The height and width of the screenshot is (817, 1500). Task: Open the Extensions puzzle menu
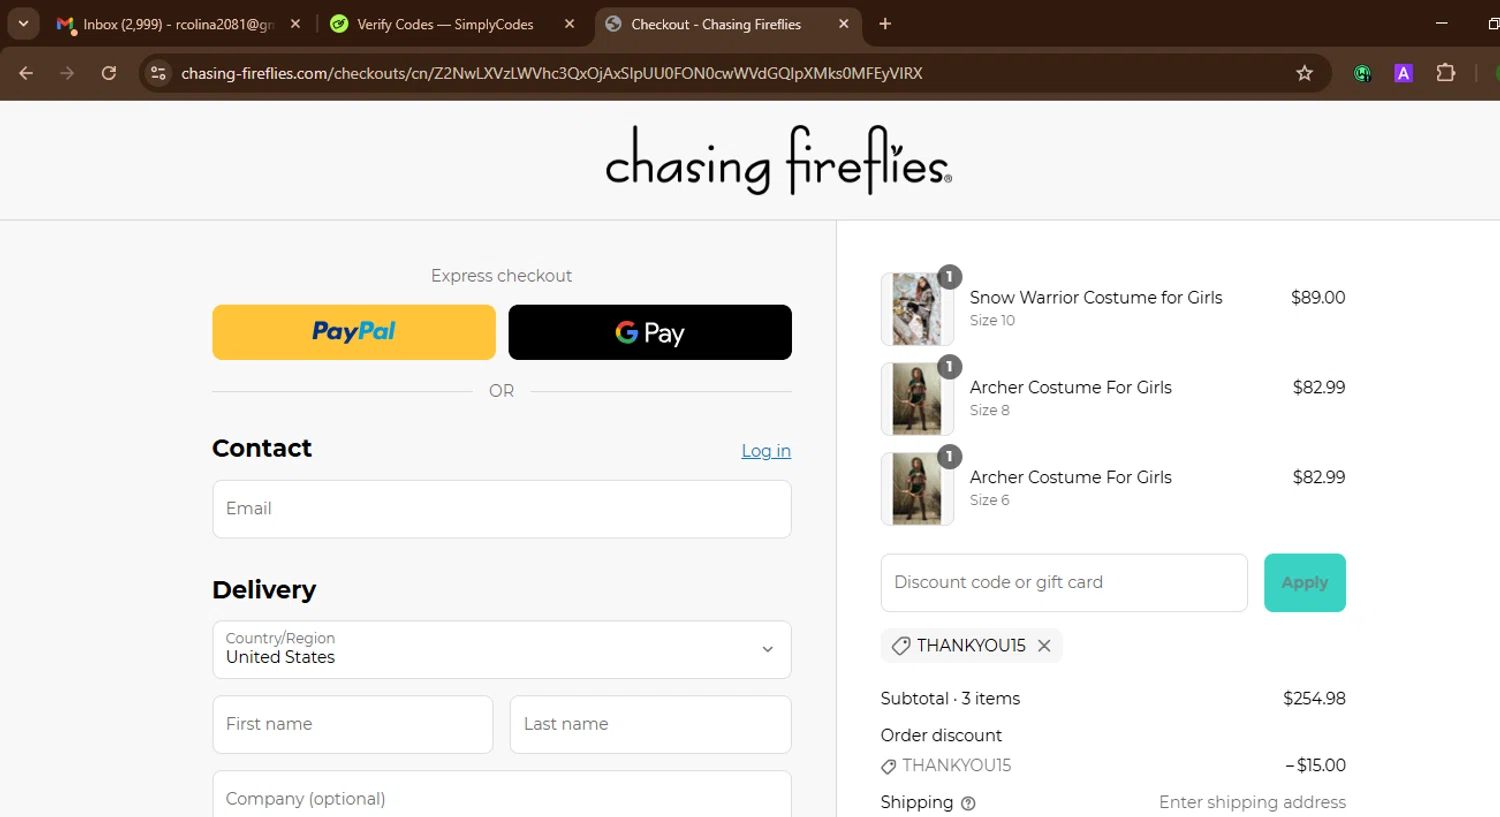1445,73
